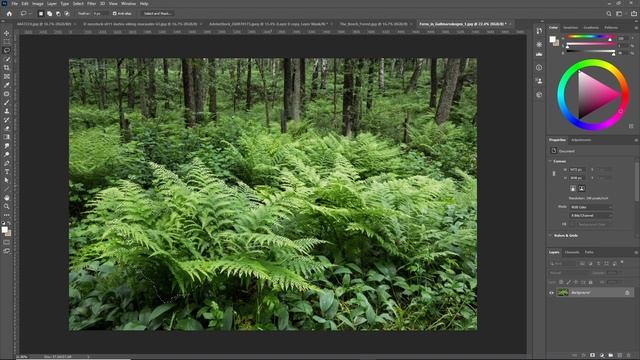The height and width of the screenshot is (360, 640).
Task: Select the Eyedropper tool
Action: coord(7,85)
